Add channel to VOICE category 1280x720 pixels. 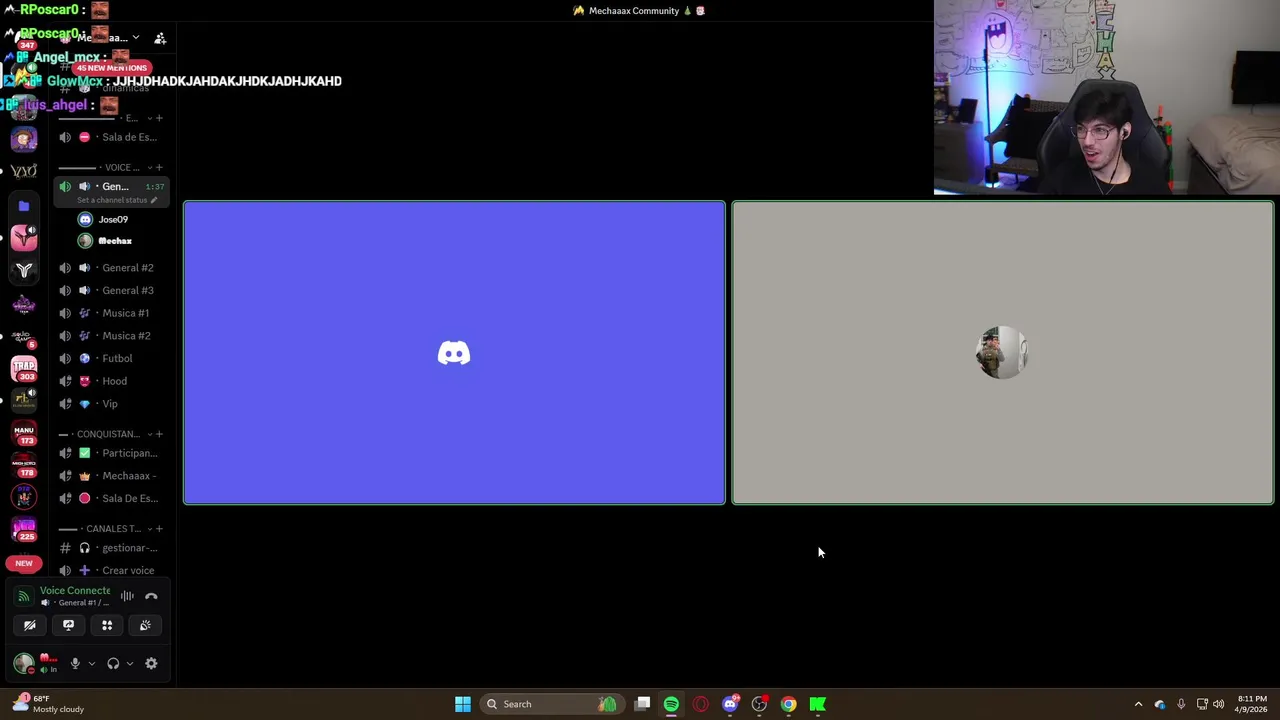click(159, 167)
